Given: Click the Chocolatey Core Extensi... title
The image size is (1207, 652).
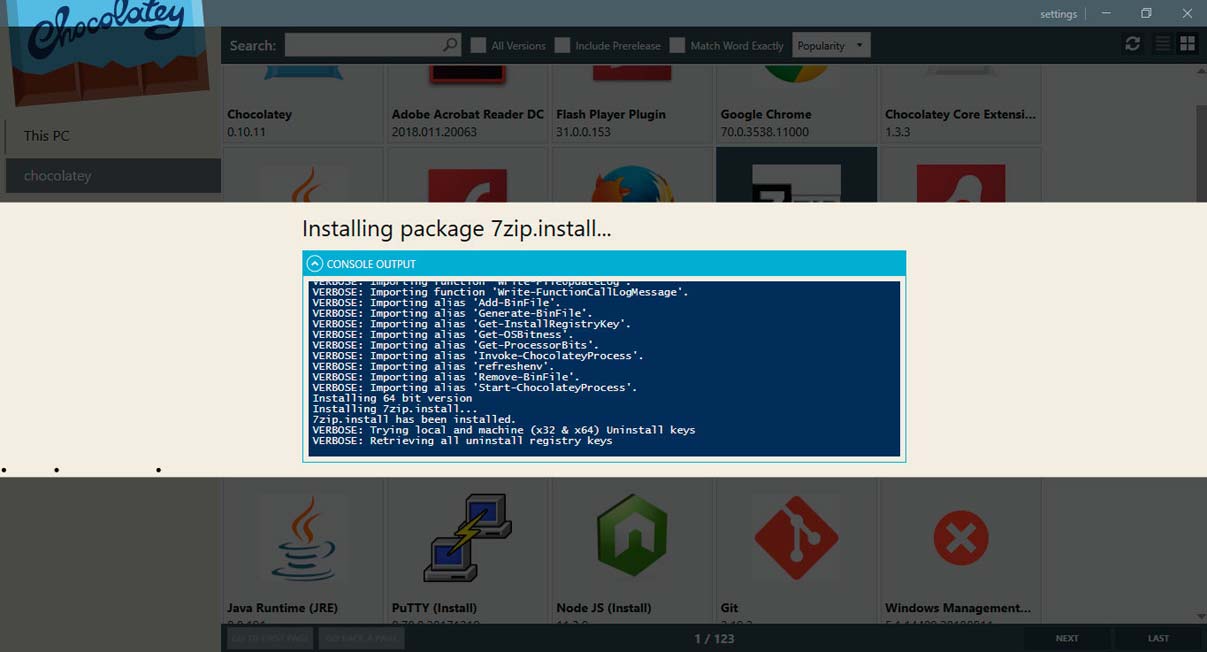Looking at the screenshot, I should click(960, 114).
